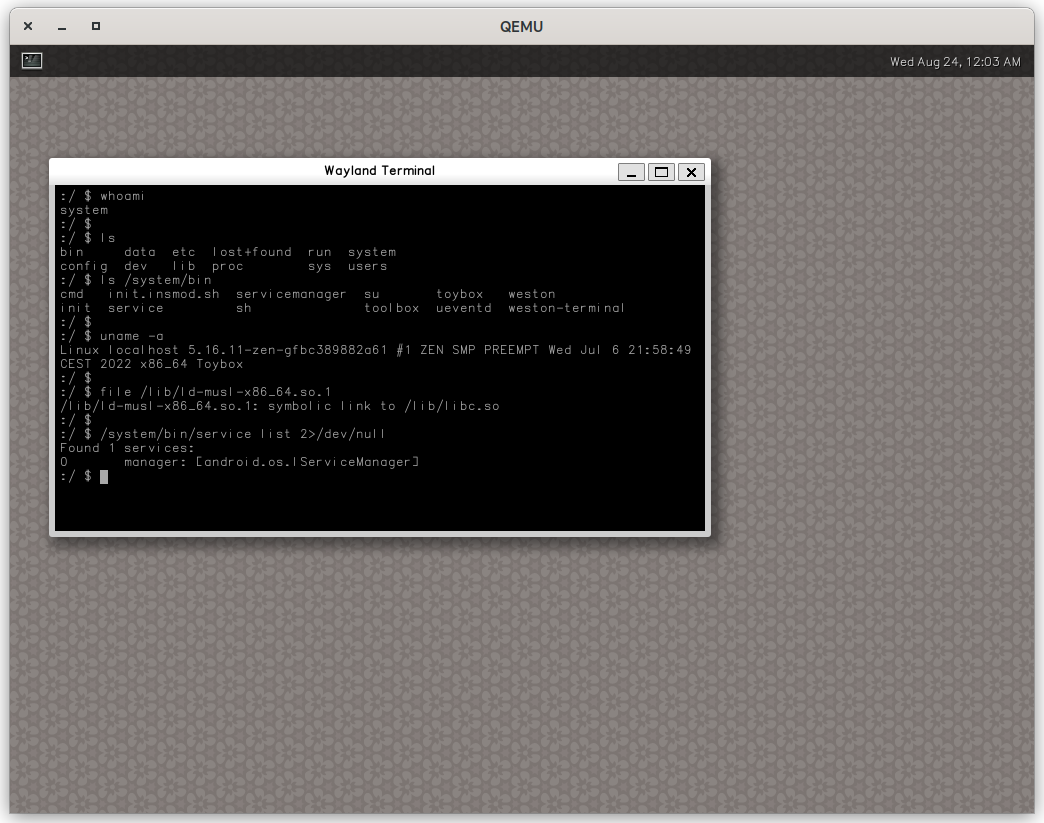1044x823 pixels.
Task: Pick the ueventd binary in the listing
Action: tap(463, 308)
